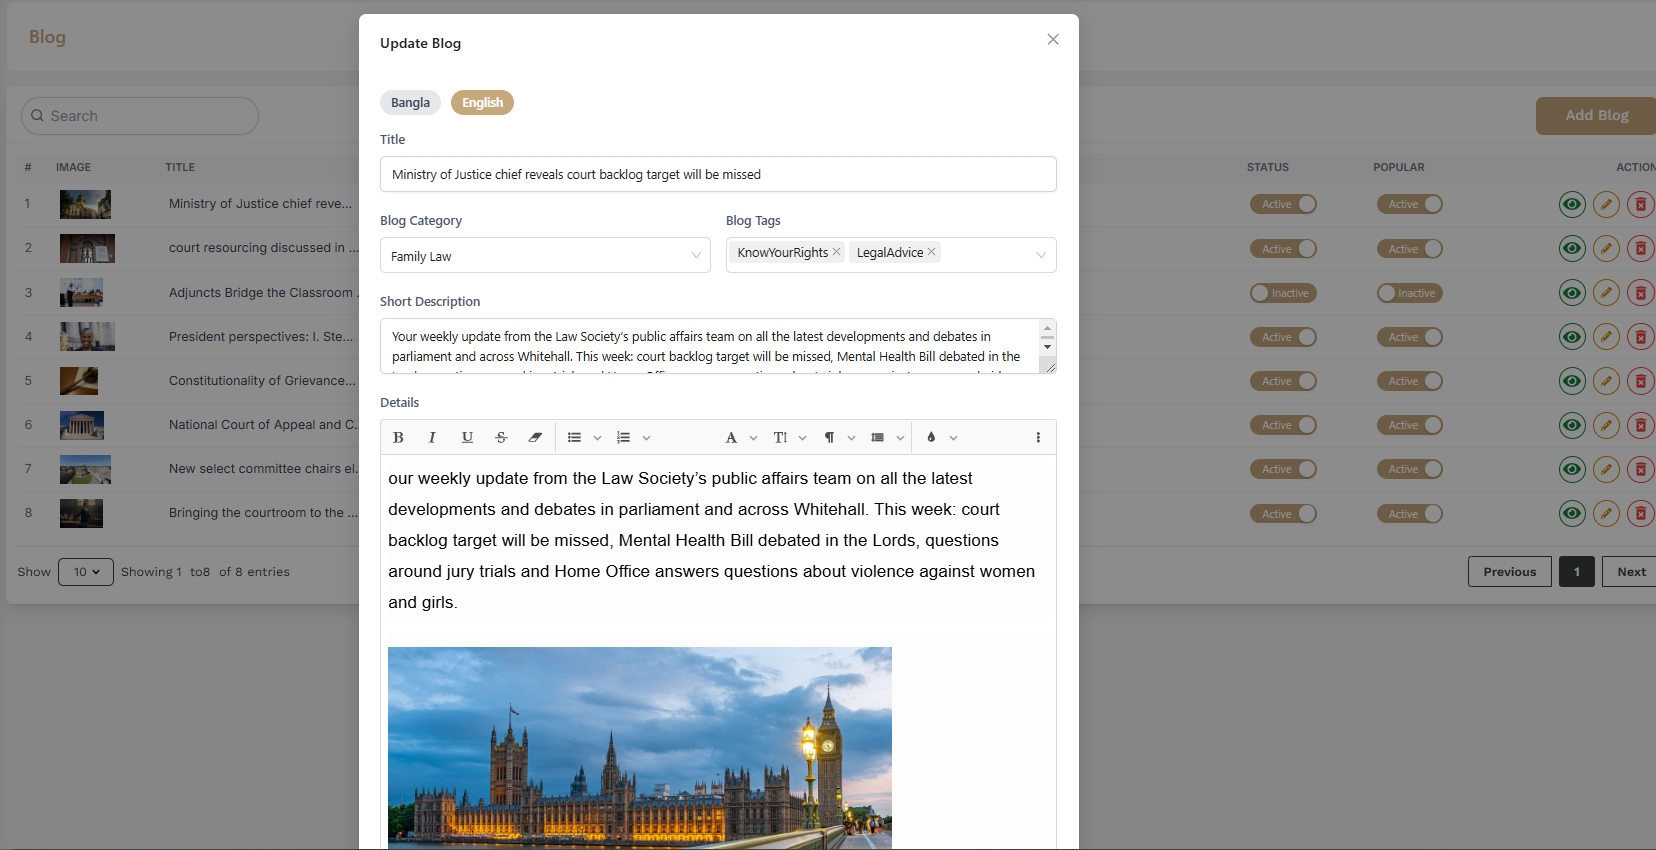Toggle Popular switch for first blog row
Image resolution: width=1656 pixels, height=850 pixels.
click(x=1409, y=204)
